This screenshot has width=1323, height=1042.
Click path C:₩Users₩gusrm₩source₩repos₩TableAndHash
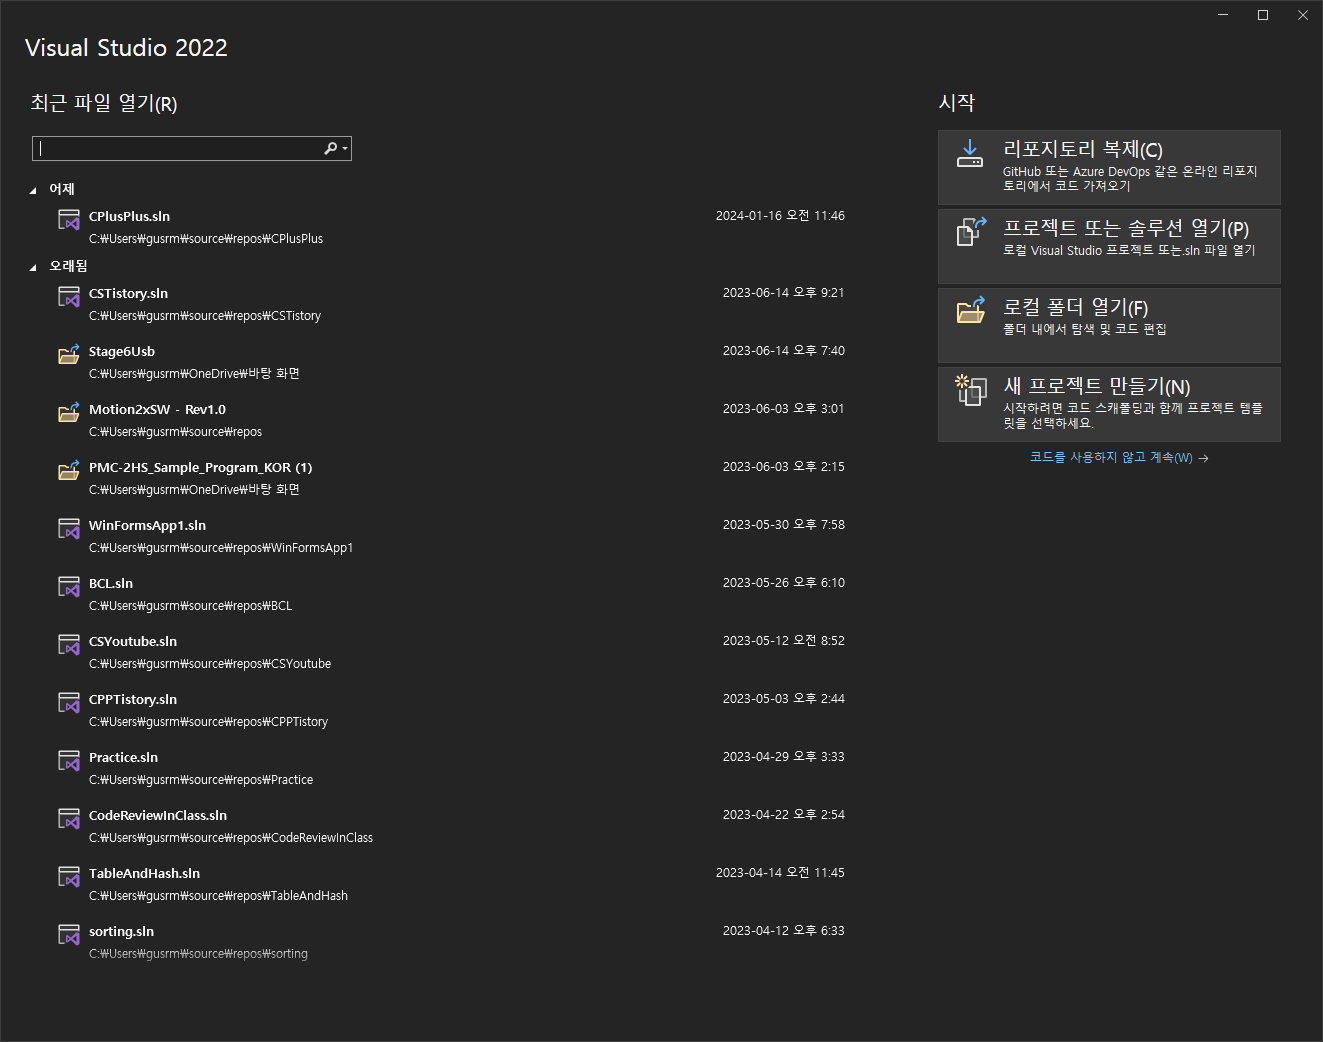pyautogui.click(x=218, y=896)
